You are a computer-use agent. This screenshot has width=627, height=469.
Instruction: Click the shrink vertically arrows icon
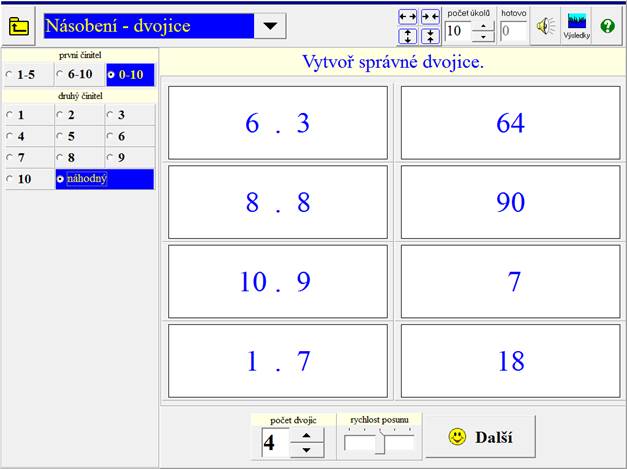[x=430, y=36]
